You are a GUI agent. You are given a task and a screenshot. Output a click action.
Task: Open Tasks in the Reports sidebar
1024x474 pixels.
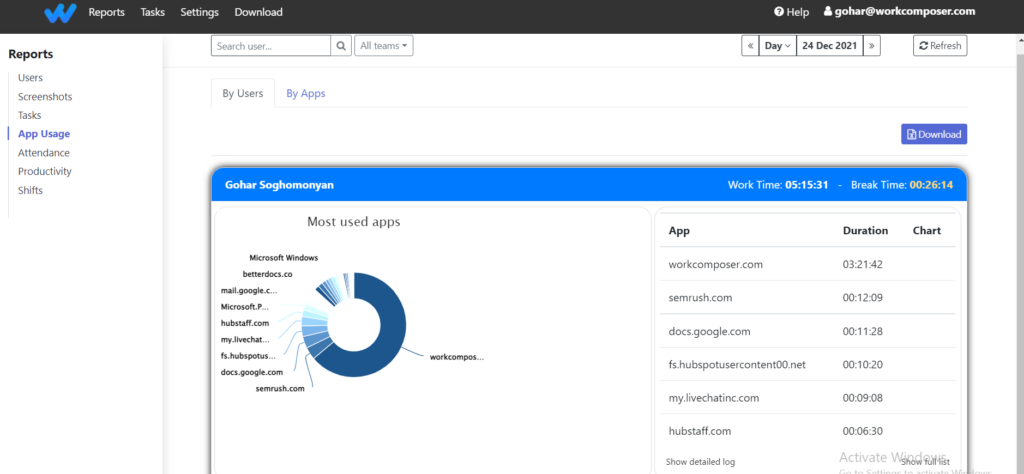point(29,116)
